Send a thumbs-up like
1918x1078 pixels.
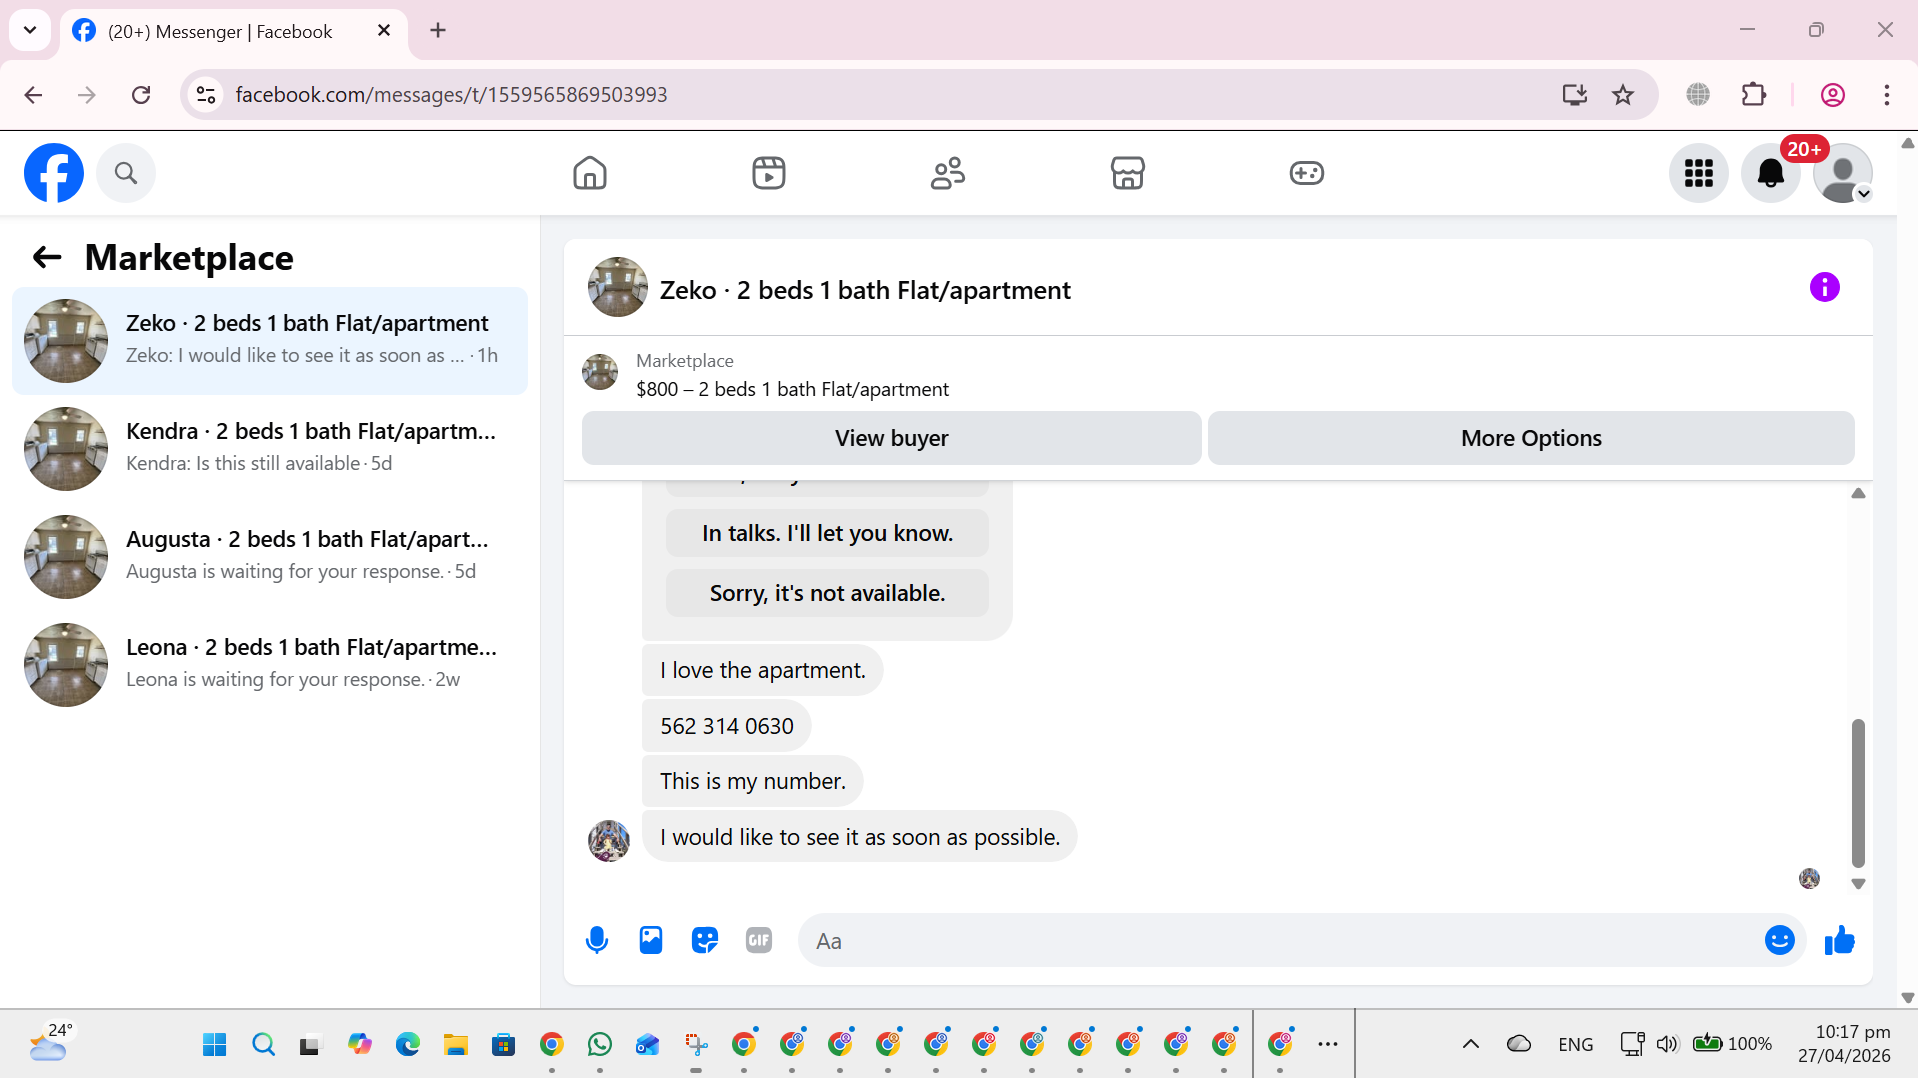coord(1840,941)
